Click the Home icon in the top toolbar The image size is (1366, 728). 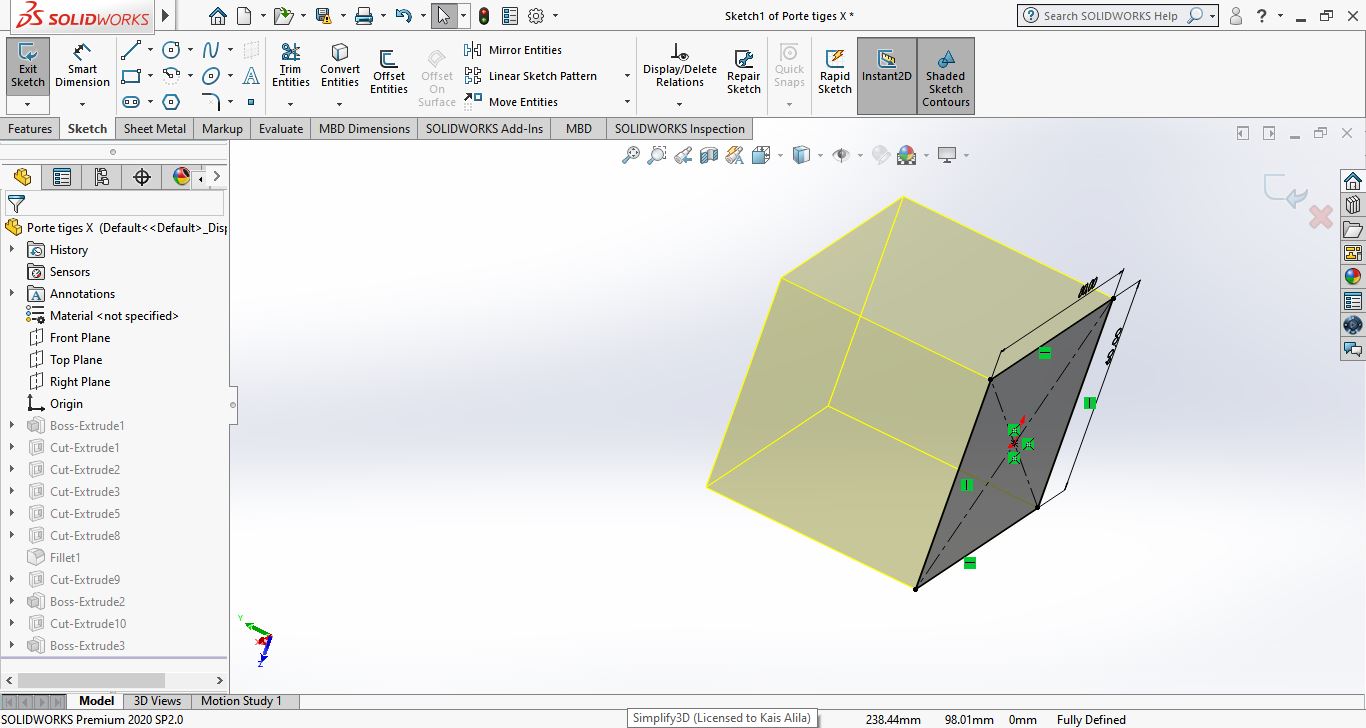click(218, 16)
